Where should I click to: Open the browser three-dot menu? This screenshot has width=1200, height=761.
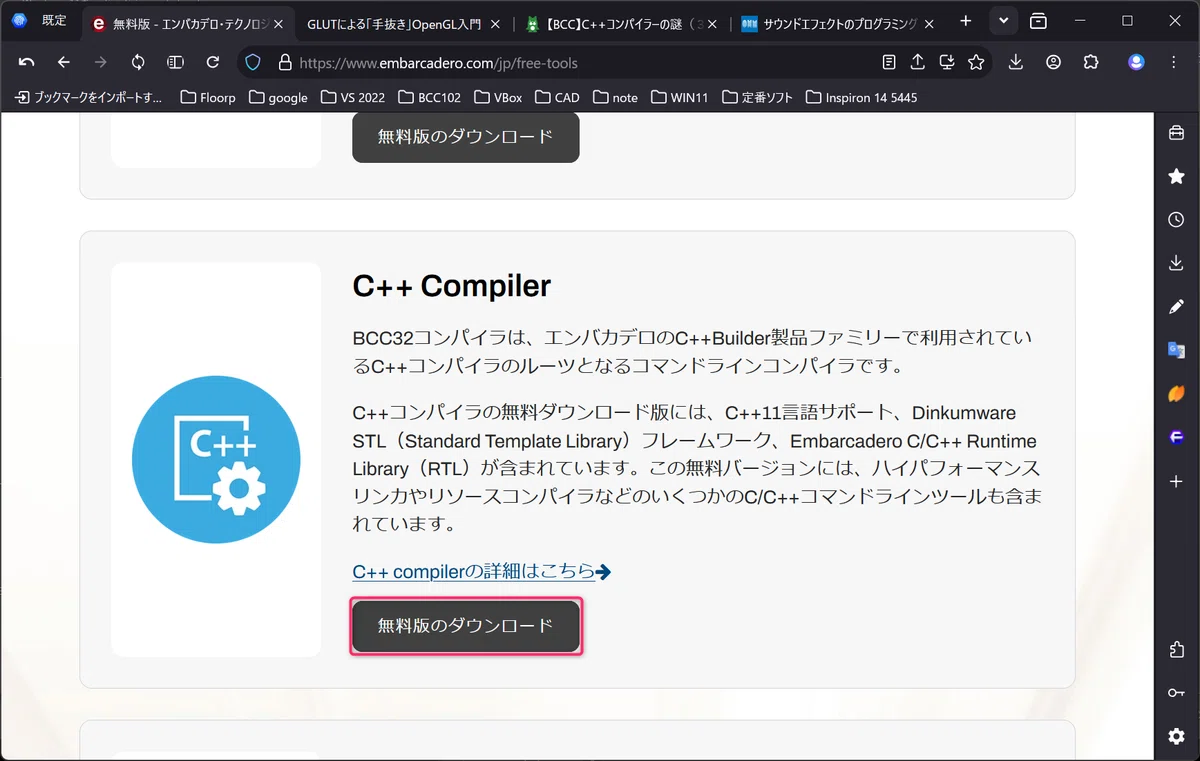click(1174, 62)
